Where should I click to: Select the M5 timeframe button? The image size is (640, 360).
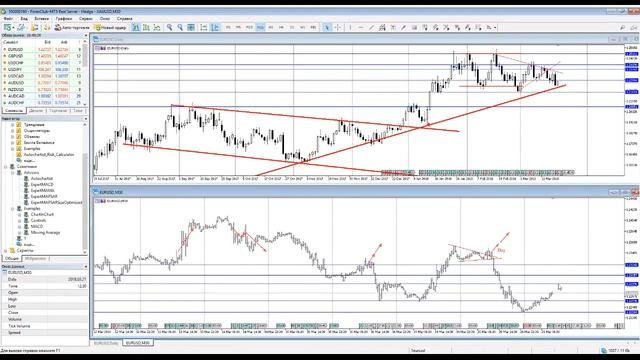click(239, 27)
